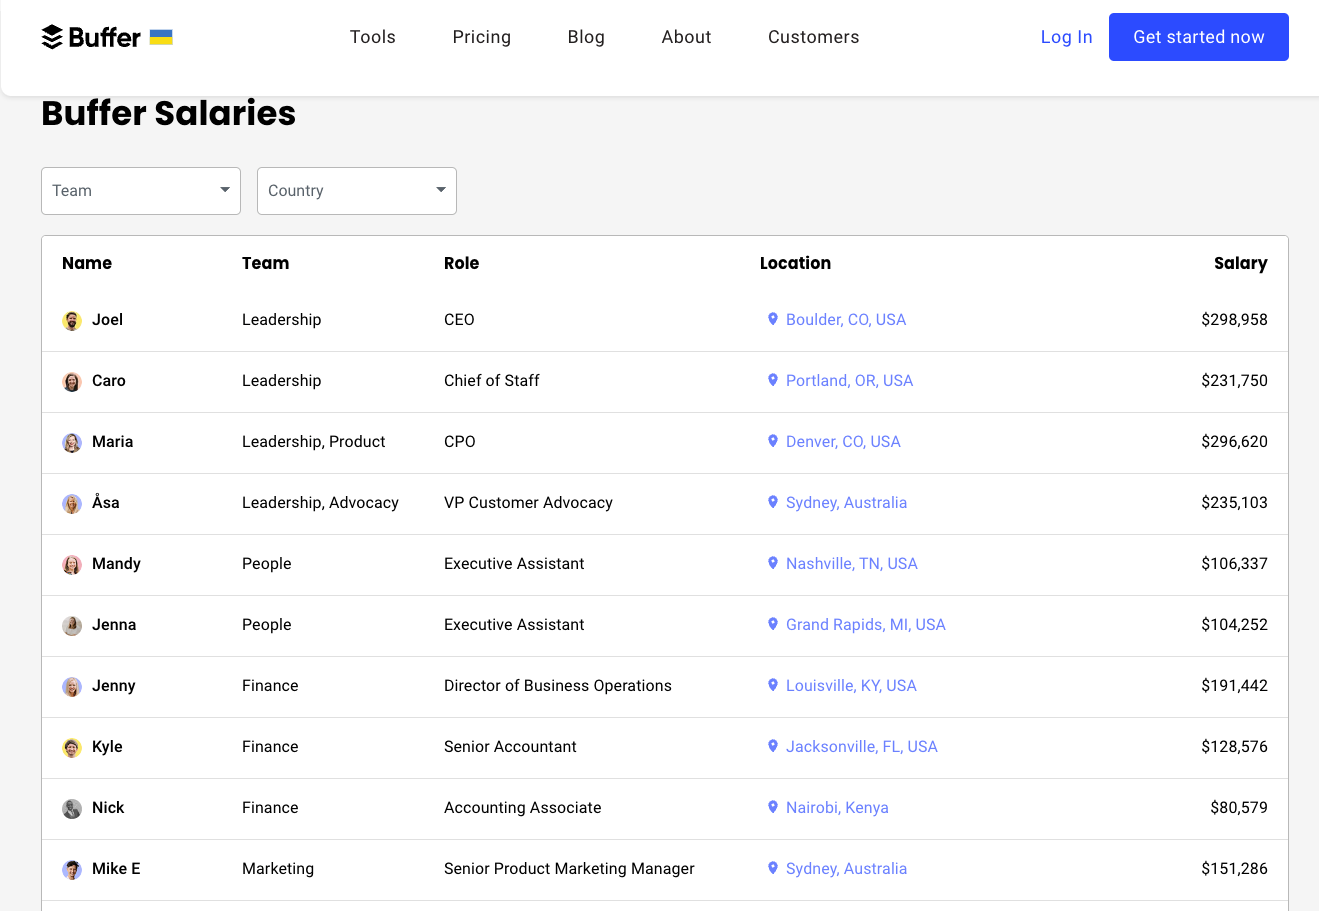The image size is (1319, 911).
Task: Open the Tools menu
Action: (x=373, y=37)
